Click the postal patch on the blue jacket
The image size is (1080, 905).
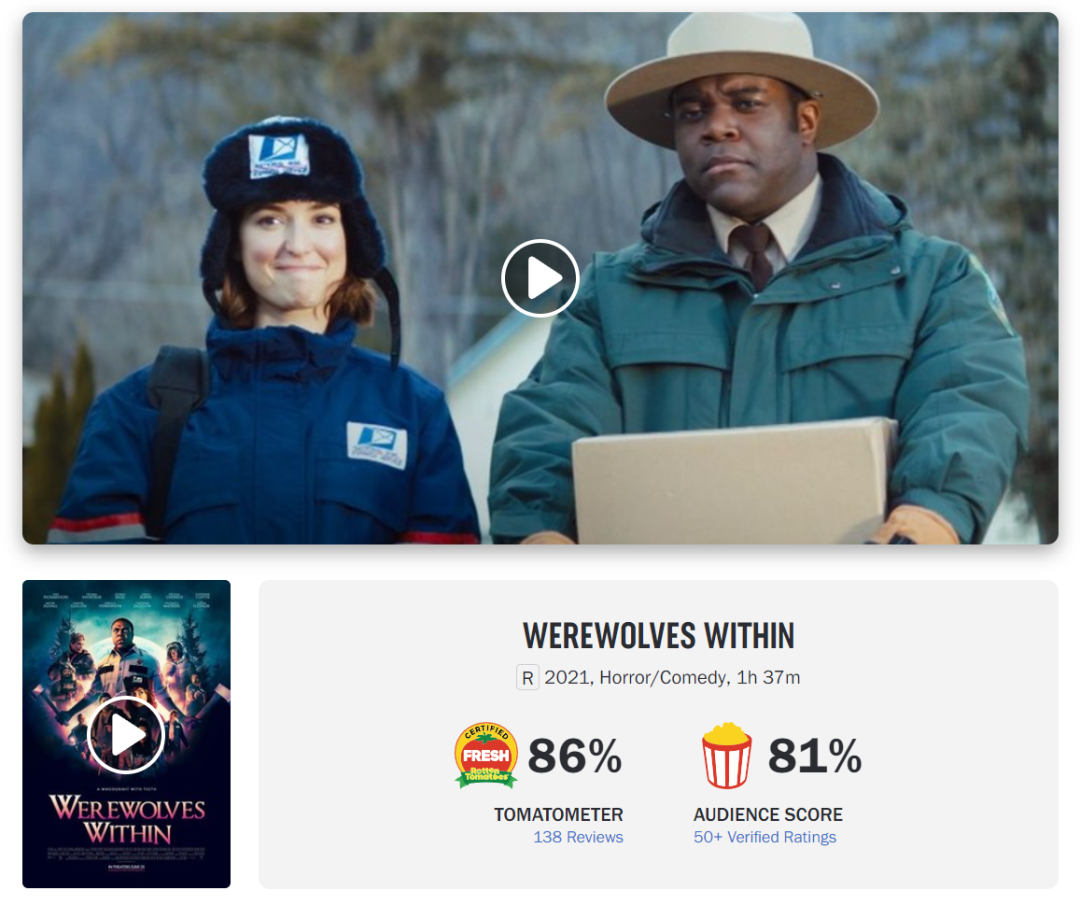point(376,445)
